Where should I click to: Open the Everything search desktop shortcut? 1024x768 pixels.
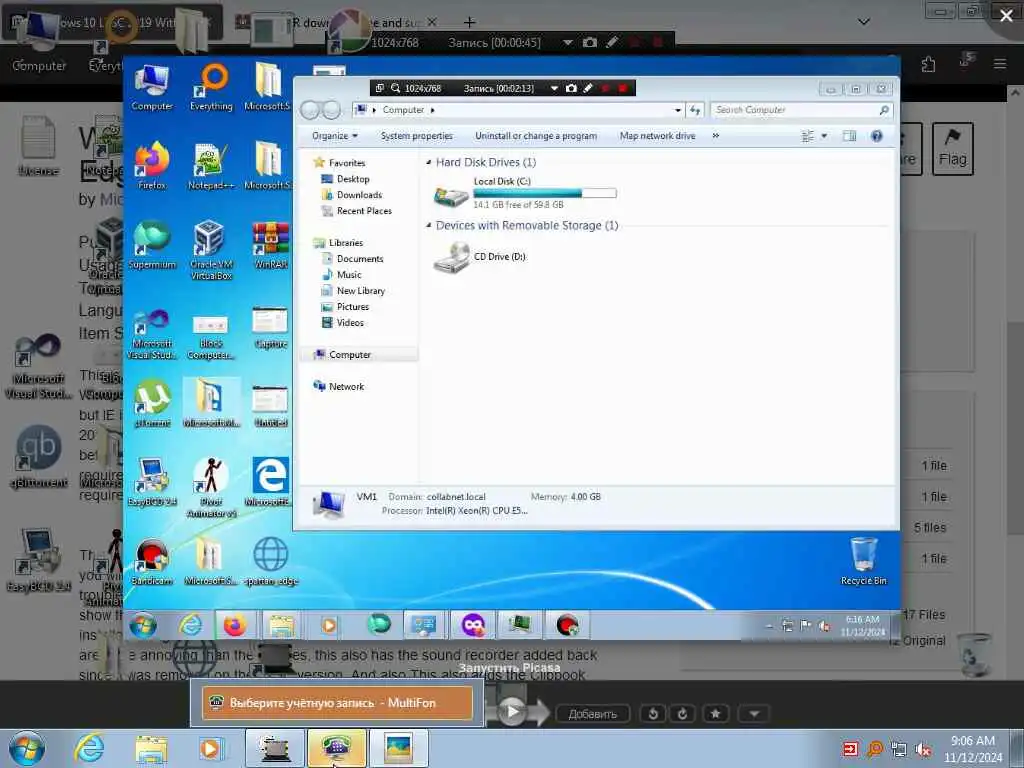coord(211,88)
